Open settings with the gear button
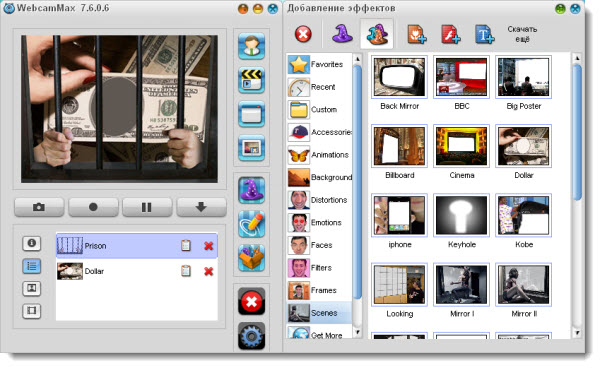This screenshot has height=368, width=600. [x=251, y=336]
